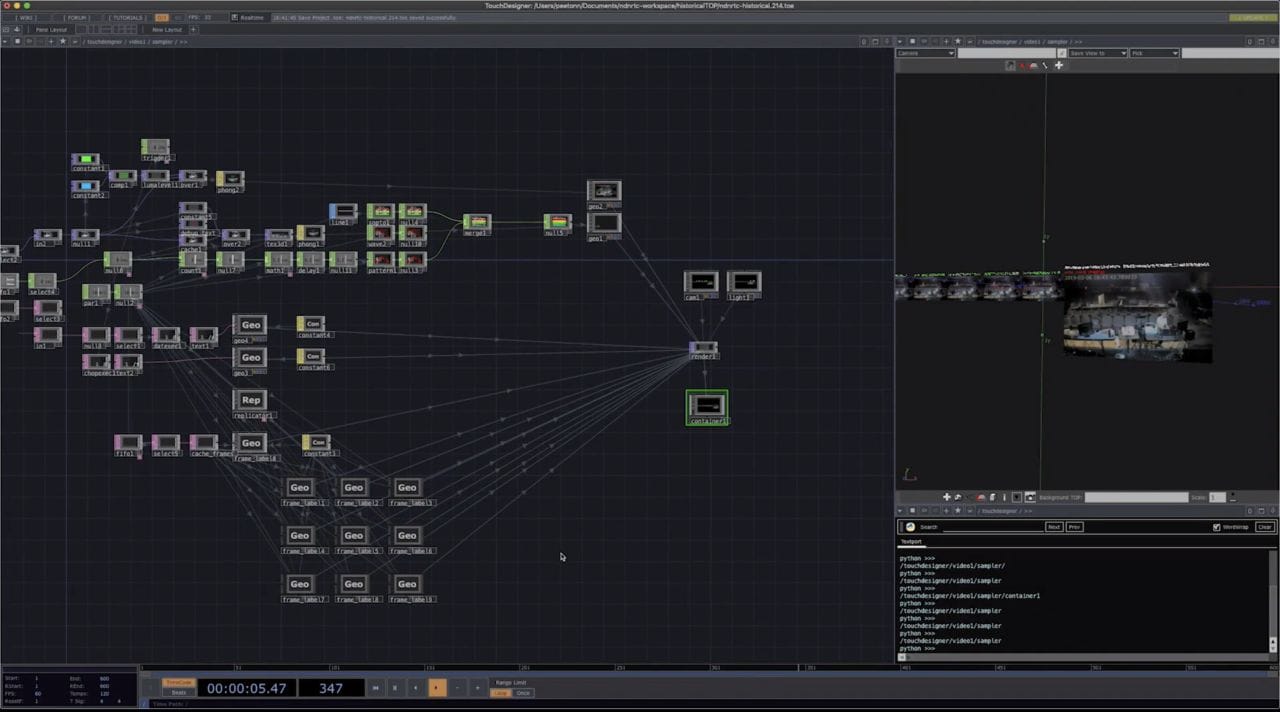
Task: Select the Textport tab
Action: tap(912, 542)
